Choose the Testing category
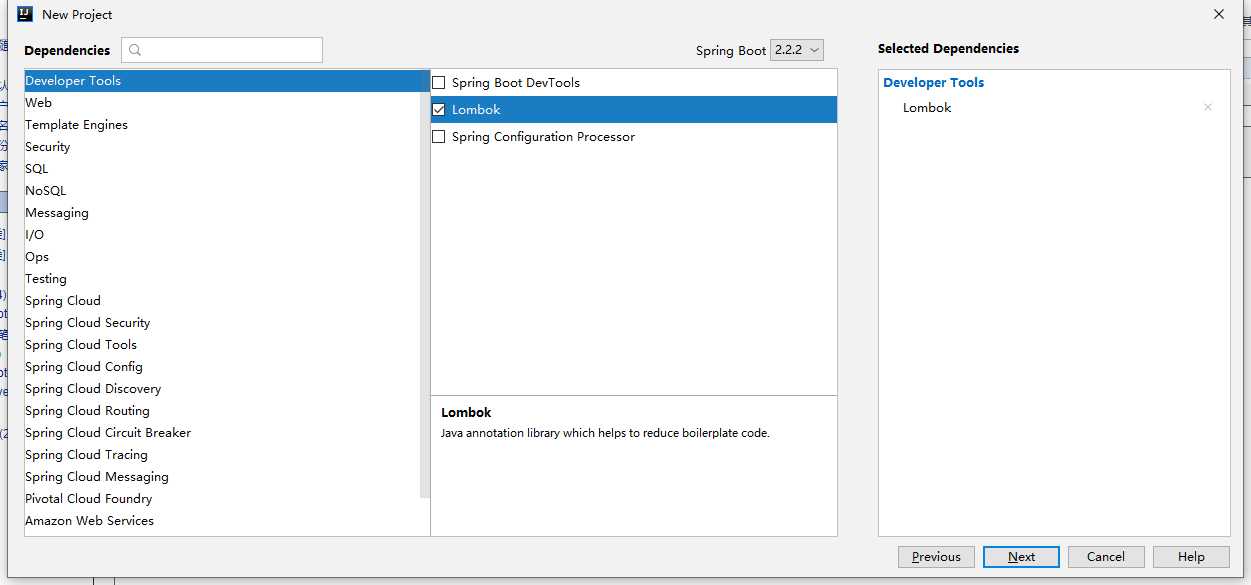This screenshot has height=585, width=1251. click(223, 279)
